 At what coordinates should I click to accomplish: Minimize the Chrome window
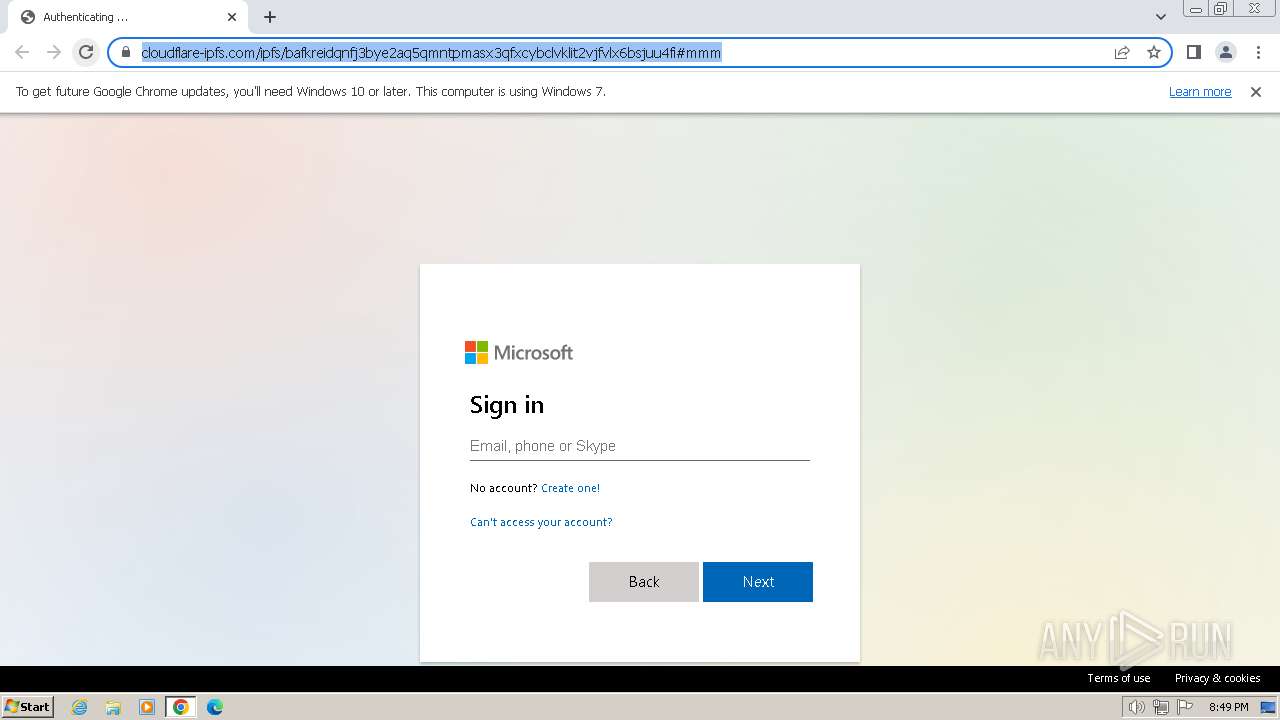(x=1196, y=9)
